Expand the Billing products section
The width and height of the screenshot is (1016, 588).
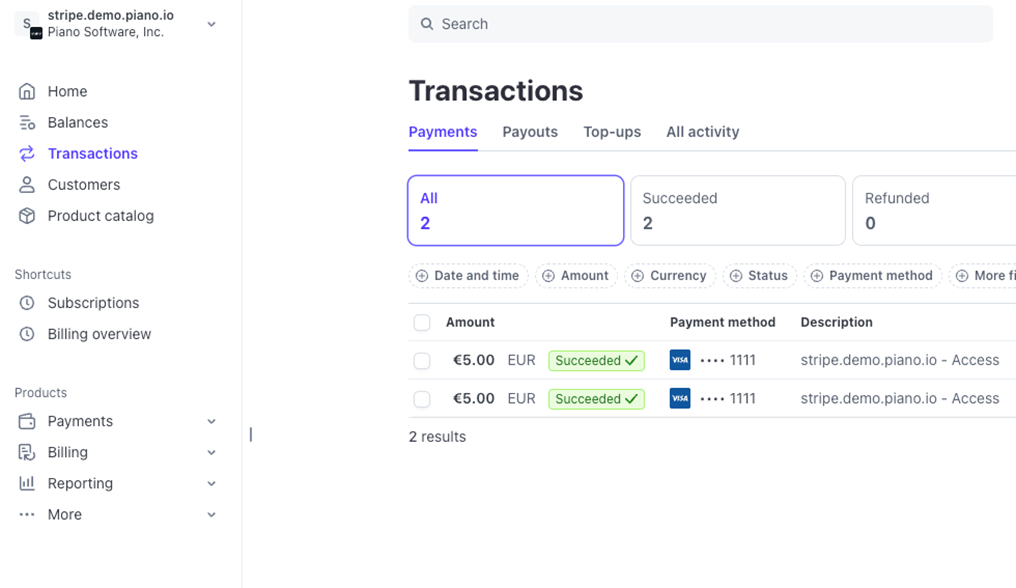(x=211, y=453)
